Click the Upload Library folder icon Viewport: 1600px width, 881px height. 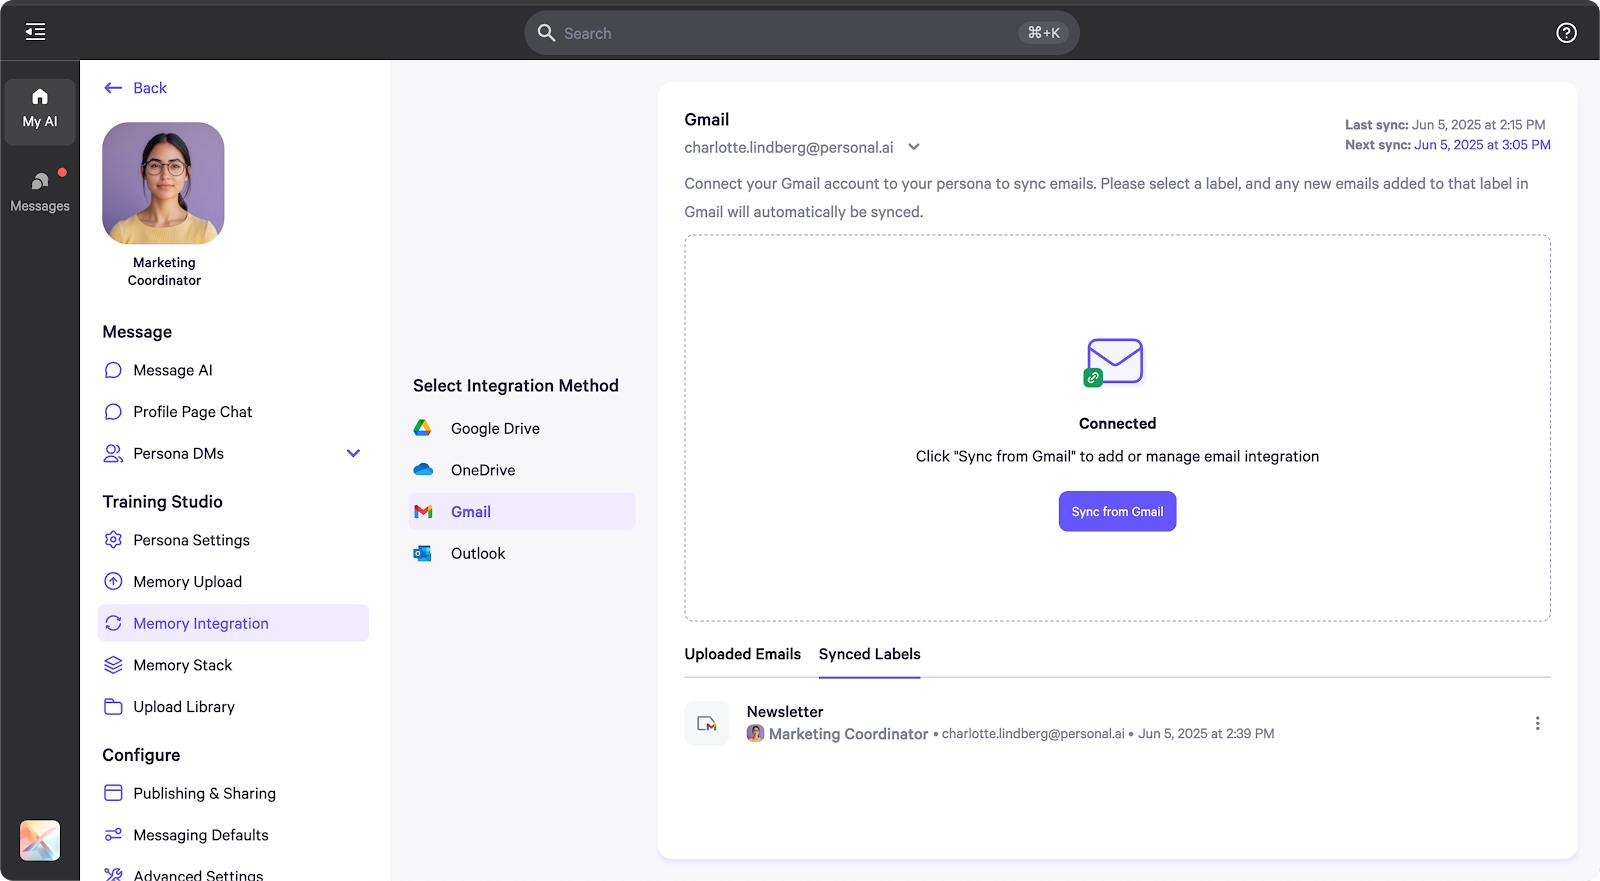(x=113, y=706)
